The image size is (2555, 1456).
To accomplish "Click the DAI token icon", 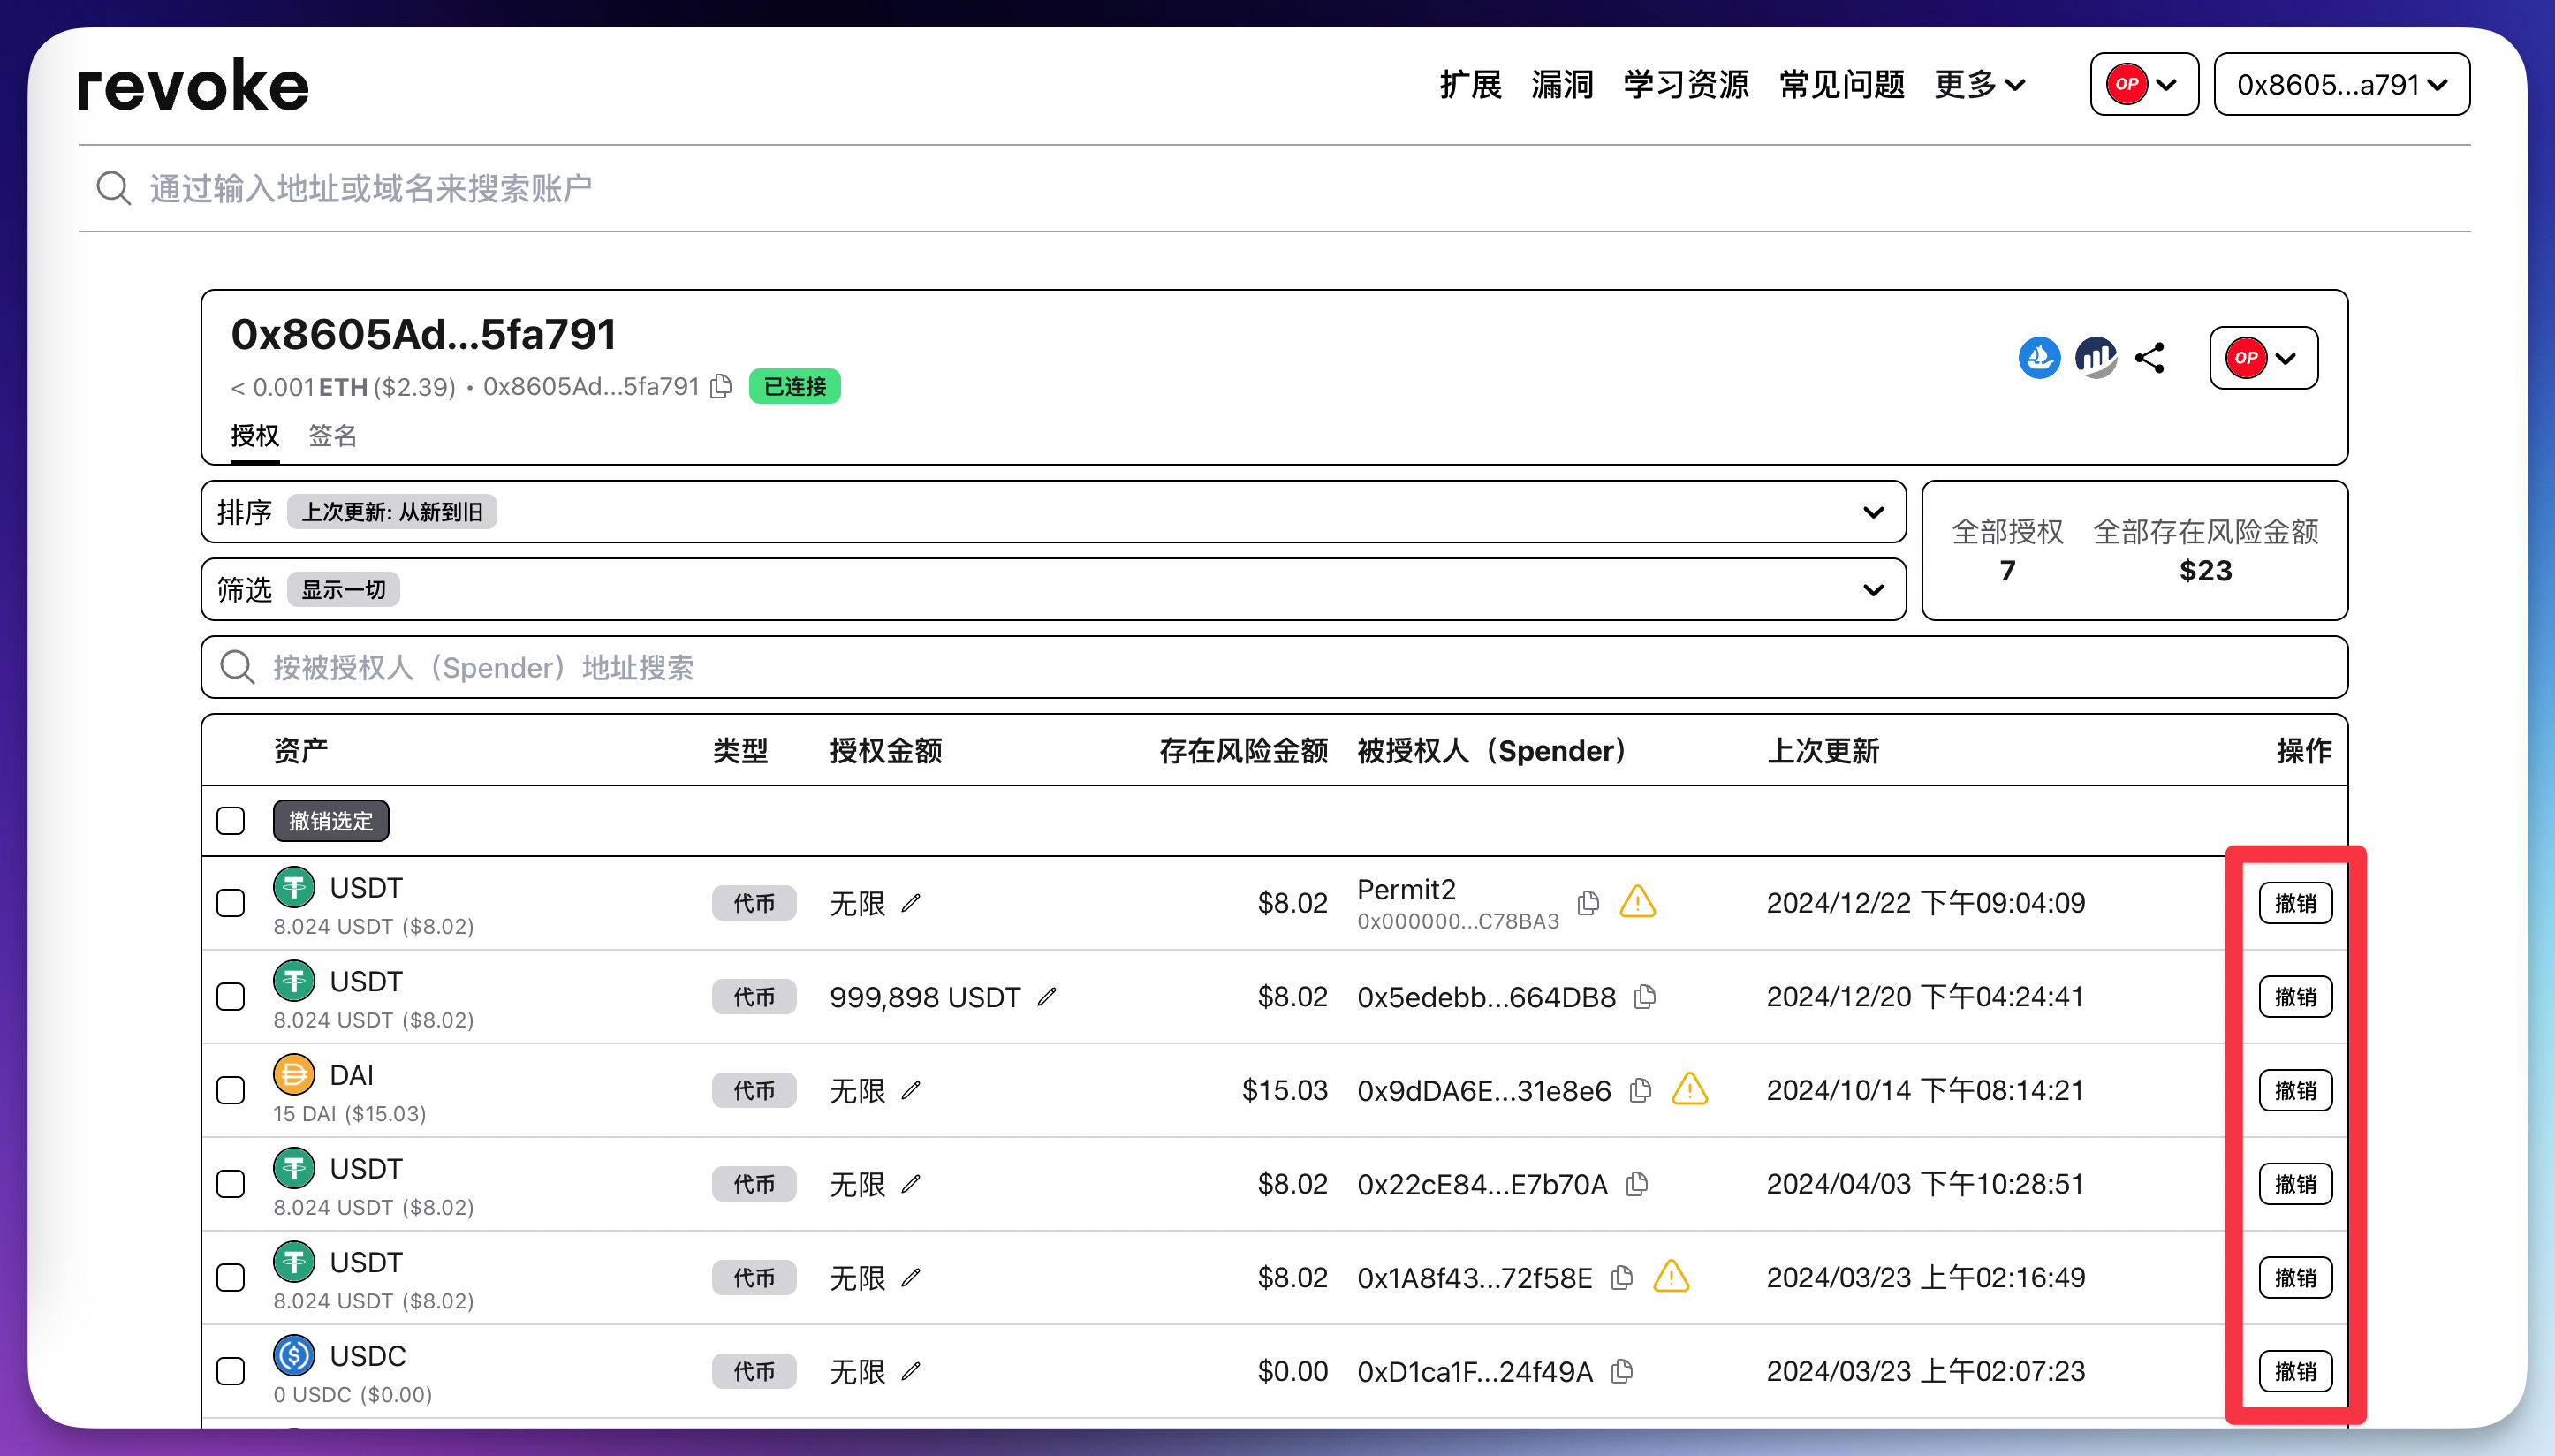I will pos(294,1074).
